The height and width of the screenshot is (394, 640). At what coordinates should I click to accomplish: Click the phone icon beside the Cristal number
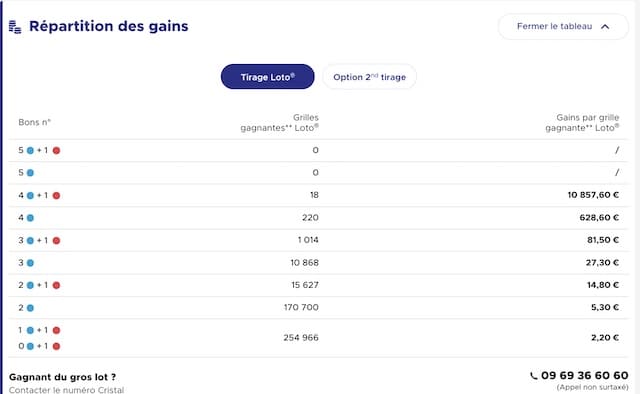(533, 376)
